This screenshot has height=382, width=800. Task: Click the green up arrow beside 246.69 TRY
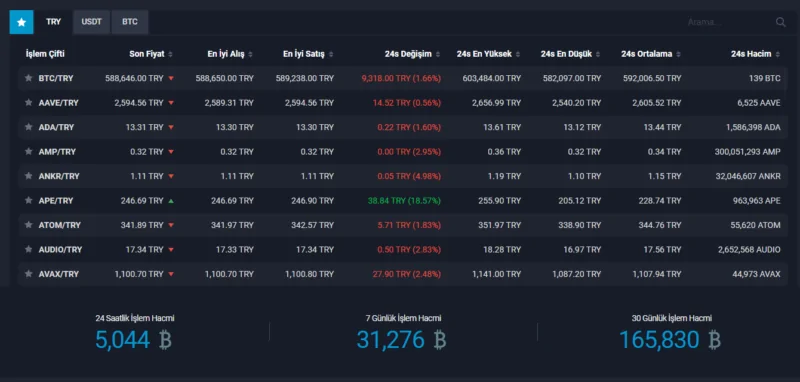point(171,201)
